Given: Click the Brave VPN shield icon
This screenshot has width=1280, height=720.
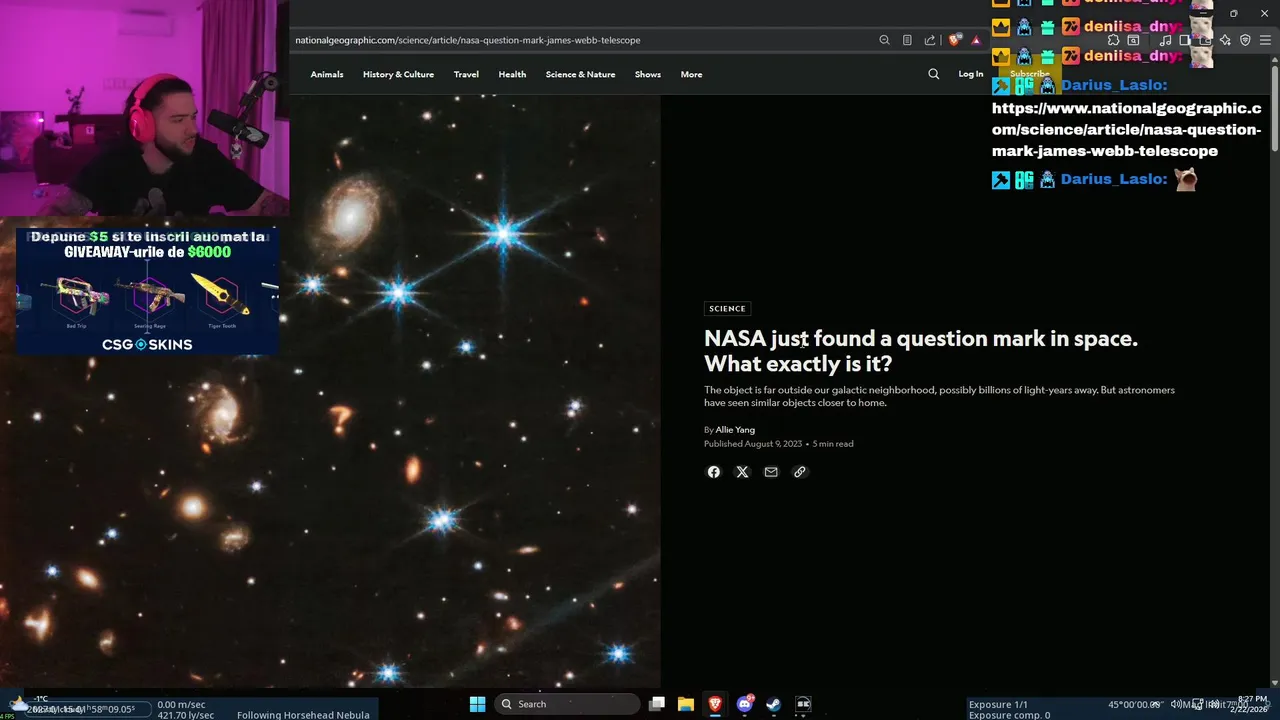Looking at the screenshot, I should tap(1245, 40).
